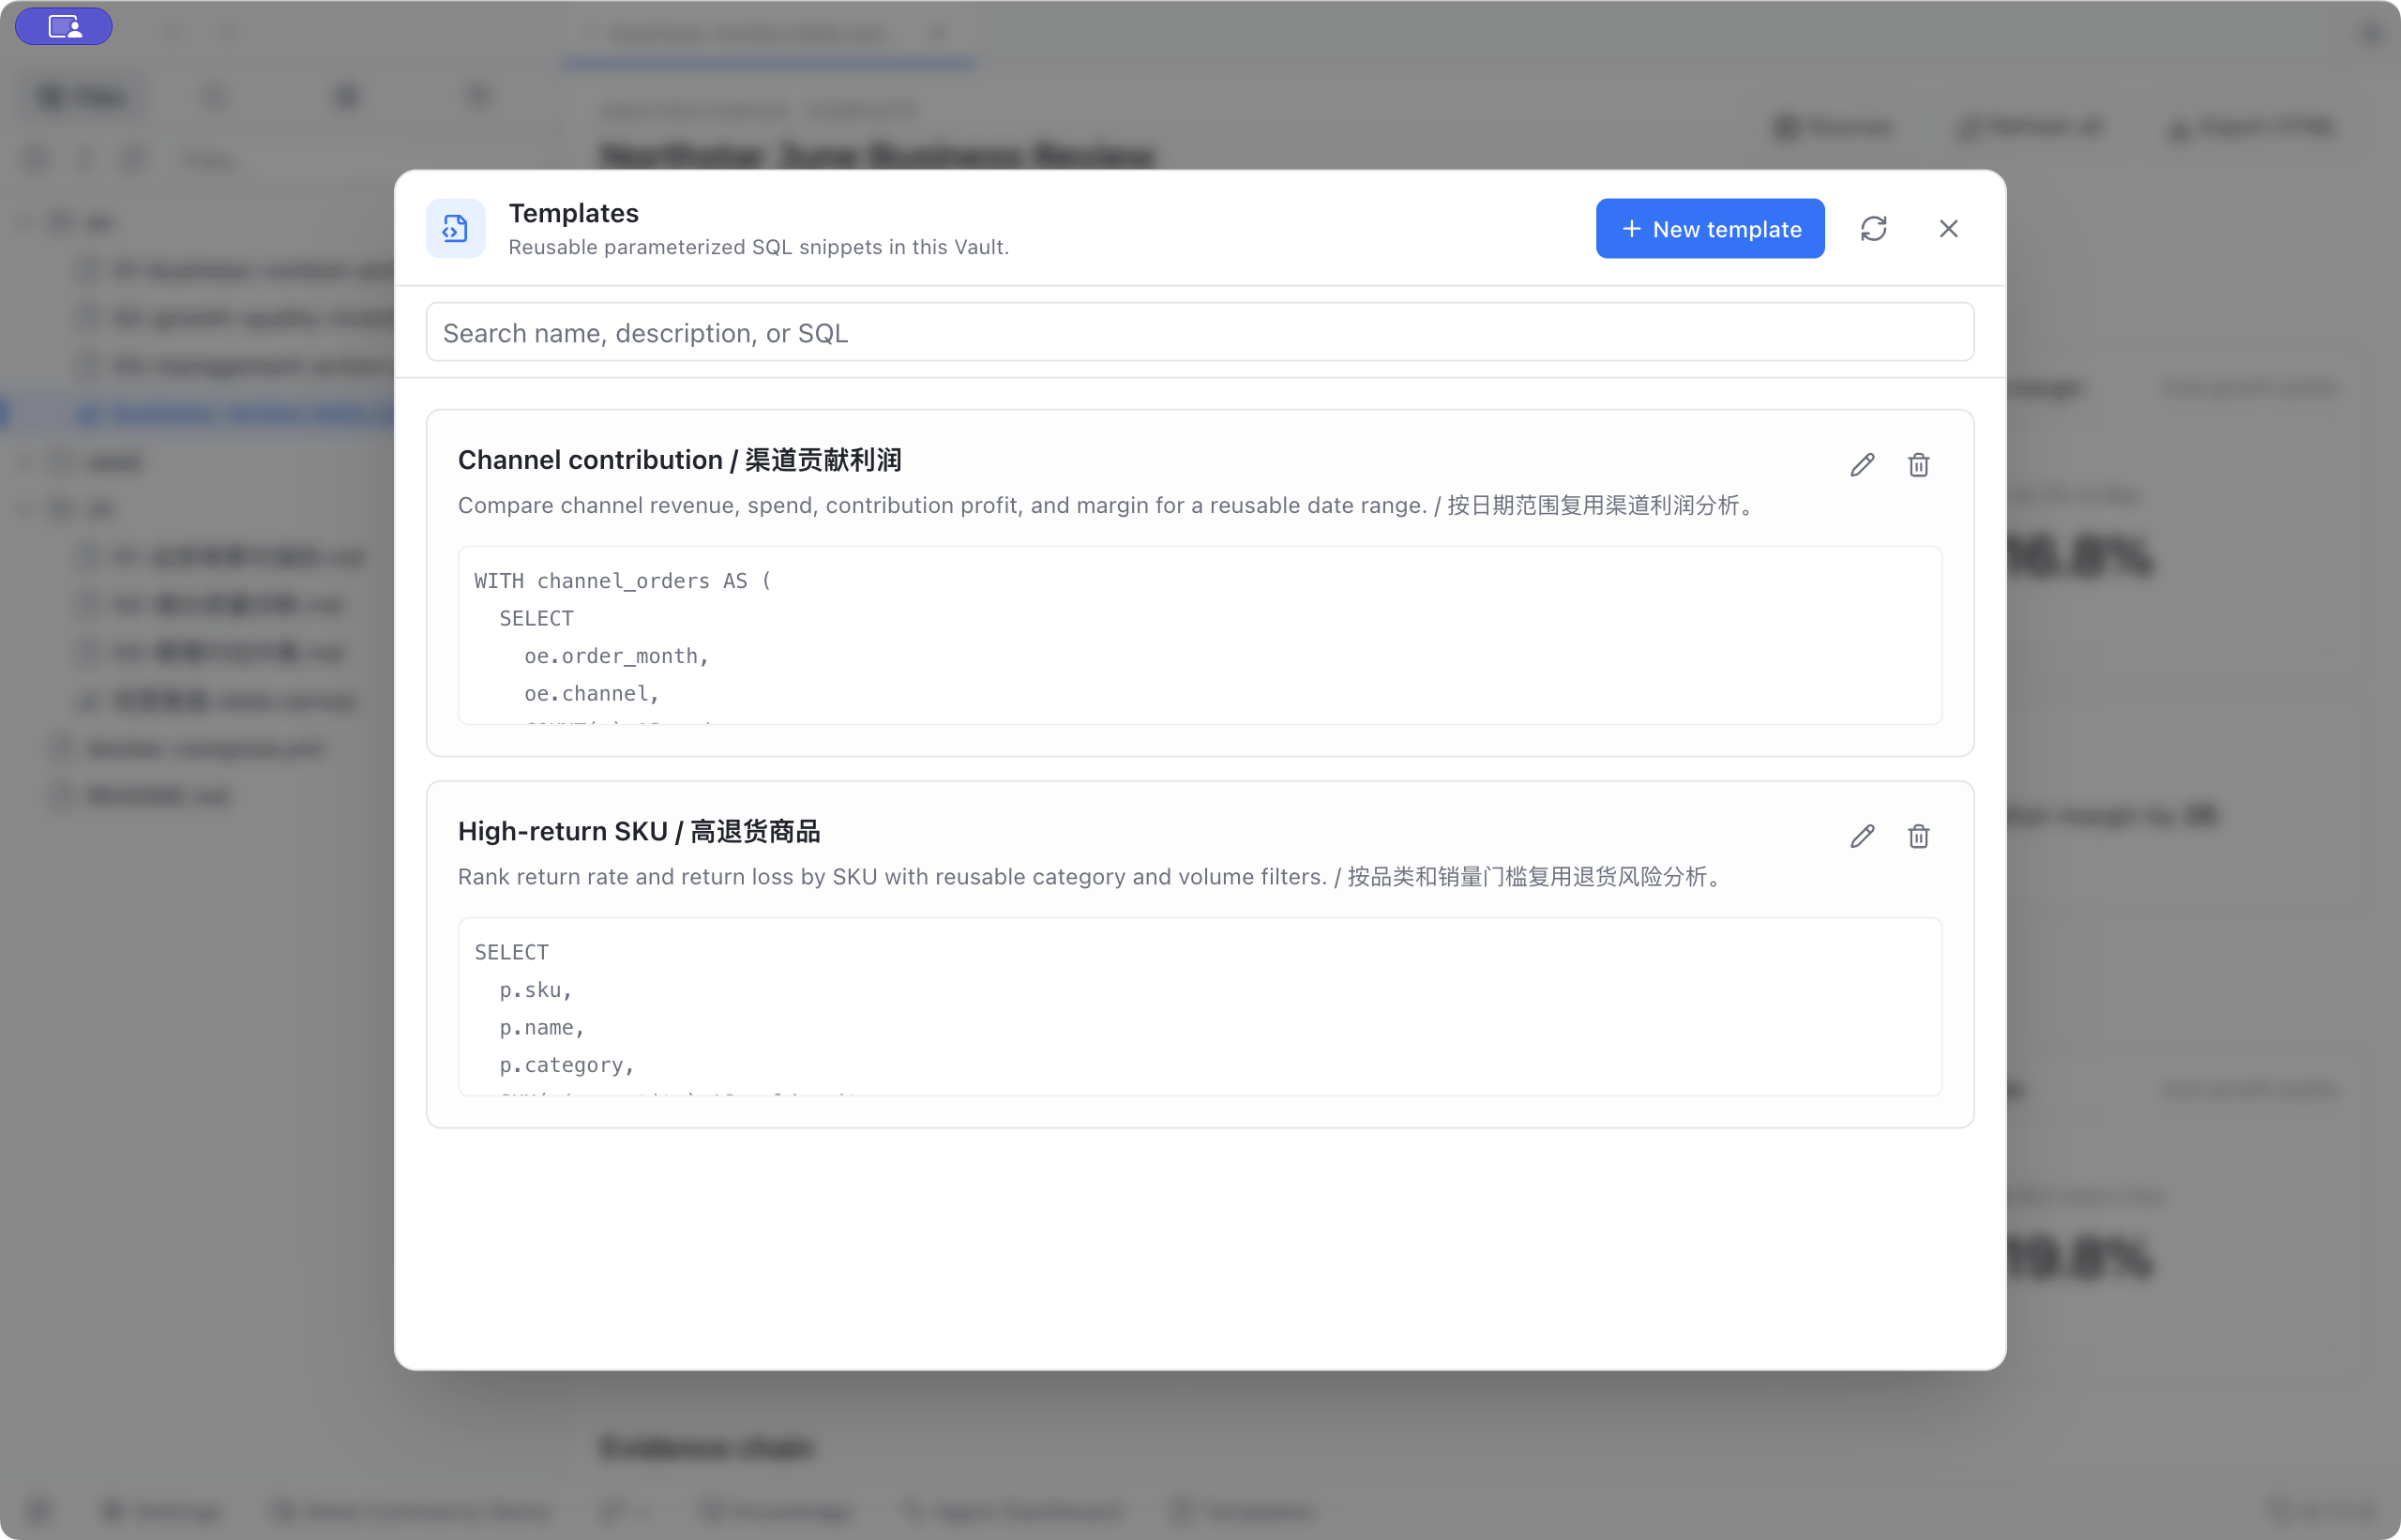Click the purple screen-sharing indicator icon
Viewport: 2401px width, 1540px height.
(x=64, y=27)
